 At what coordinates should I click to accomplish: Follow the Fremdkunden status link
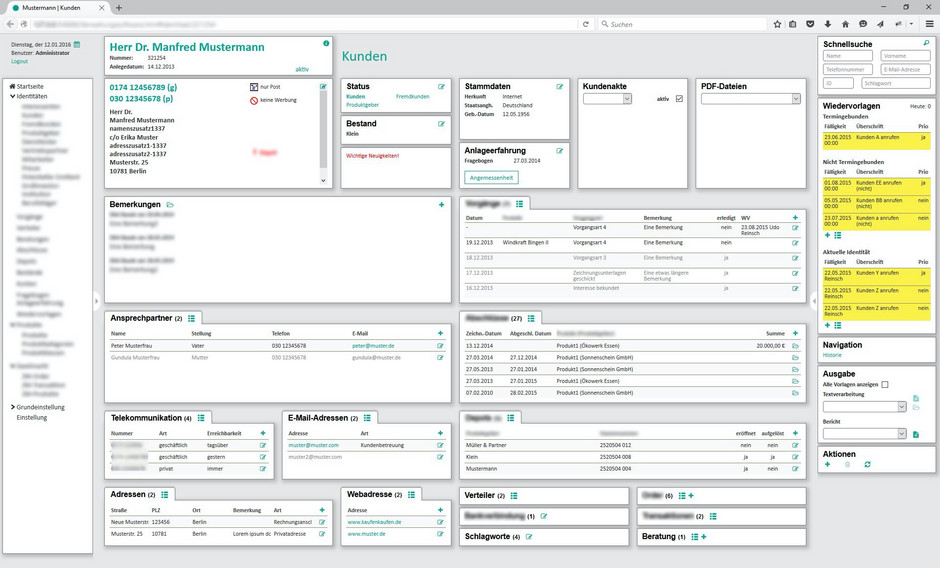pos(412,97)
